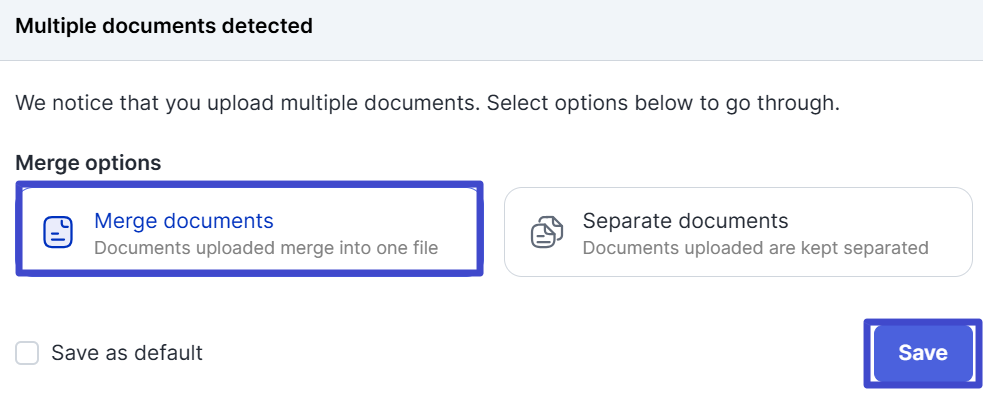This screenshot has width=983, height=402.
Task: Click the "Merge options" section label
Action: click(88, 162)
